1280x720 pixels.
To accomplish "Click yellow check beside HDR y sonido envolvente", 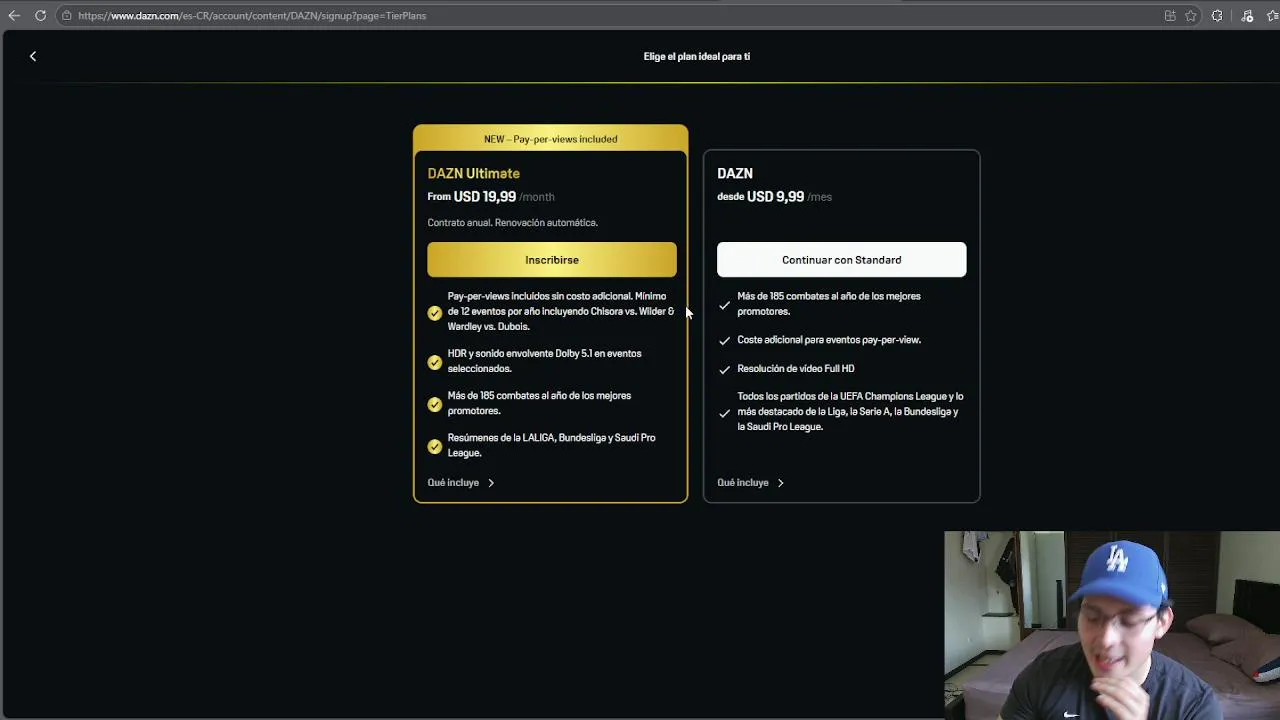I will (435, 362).
